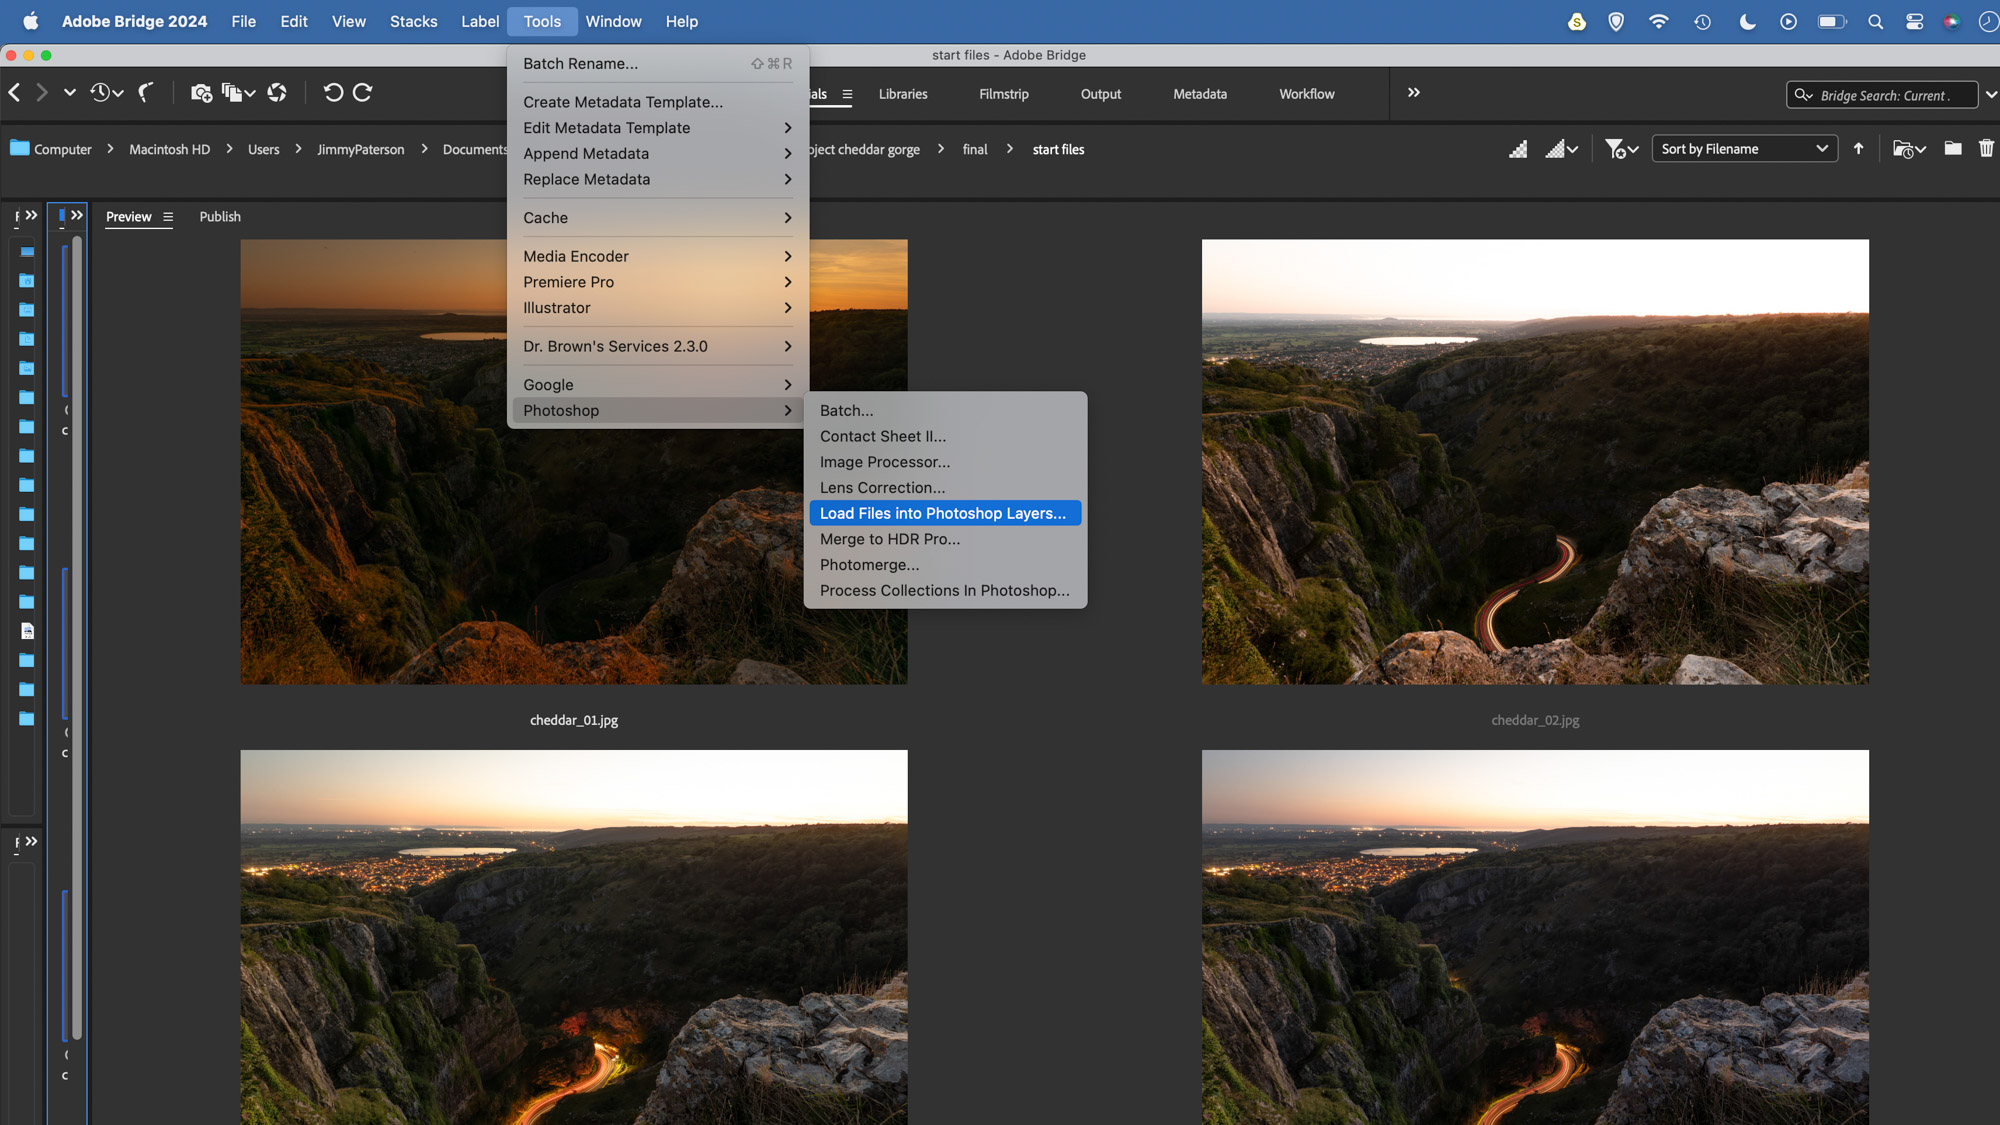Choose Contact Sheet II...
Image resolution: width=2000 pixels, height=1125 pixels.
pos(945,437)
